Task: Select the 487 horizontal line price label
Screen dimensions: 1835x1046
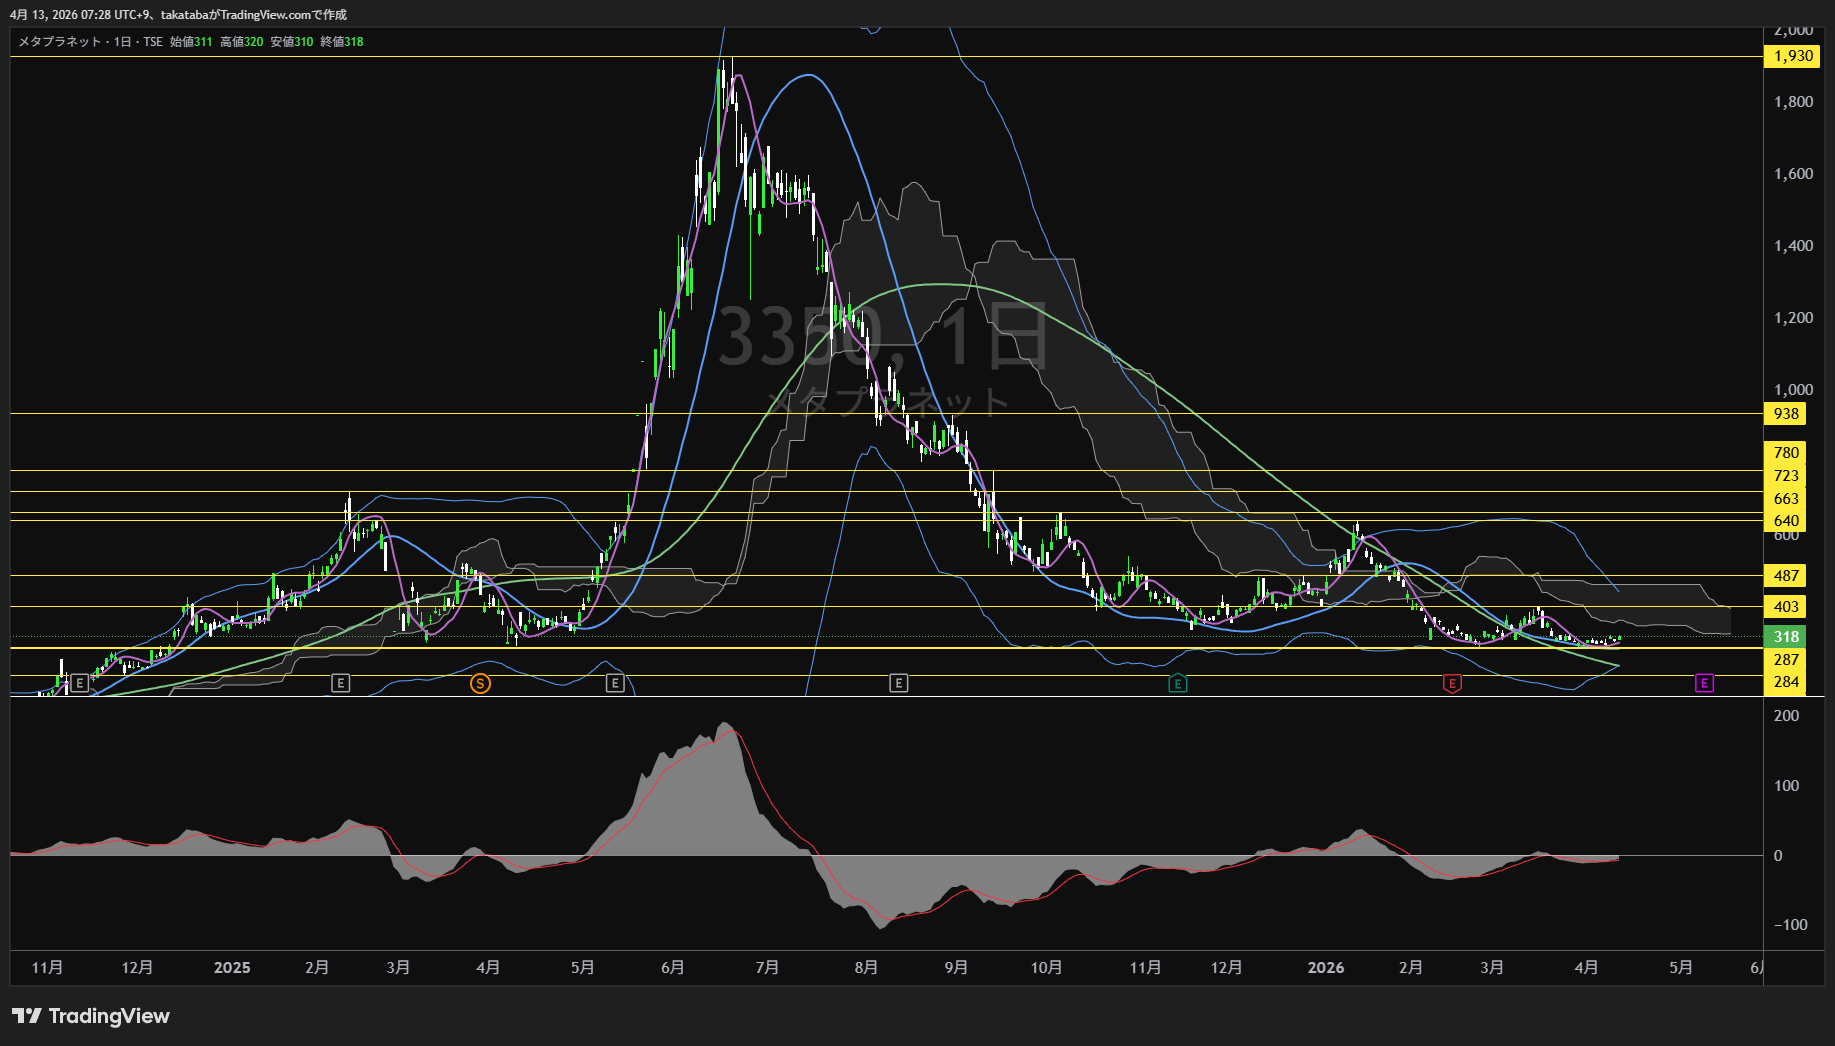Action: 1786,576
